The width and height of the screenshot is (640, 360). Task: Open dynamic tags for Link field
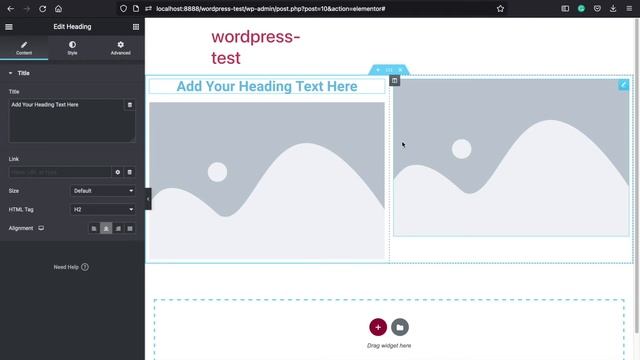(x=130, y=172)
